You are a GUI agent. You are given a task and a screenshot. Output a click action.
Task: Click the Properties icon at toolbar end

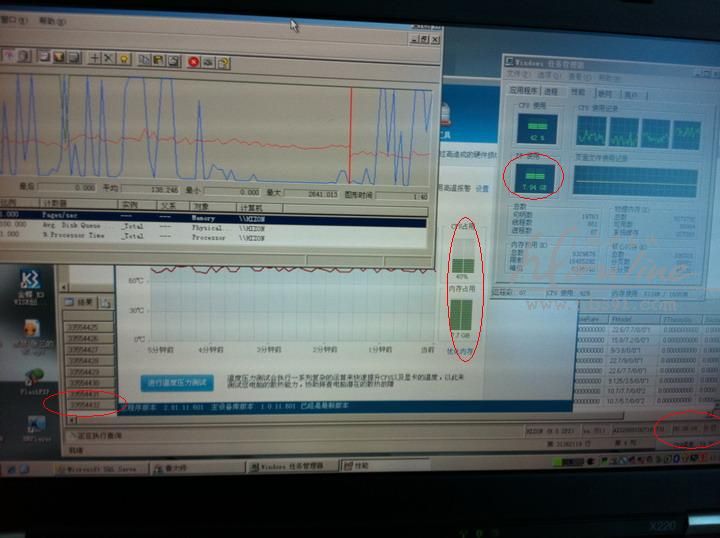224,63
